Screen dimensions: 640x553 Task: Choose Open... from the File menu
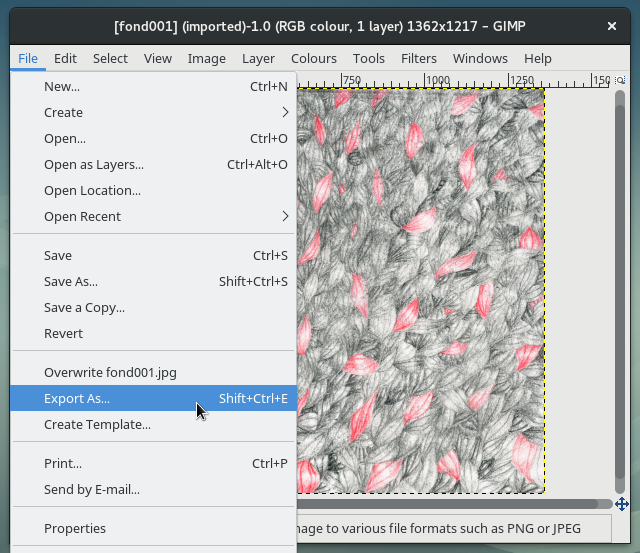tap(153, 138)
